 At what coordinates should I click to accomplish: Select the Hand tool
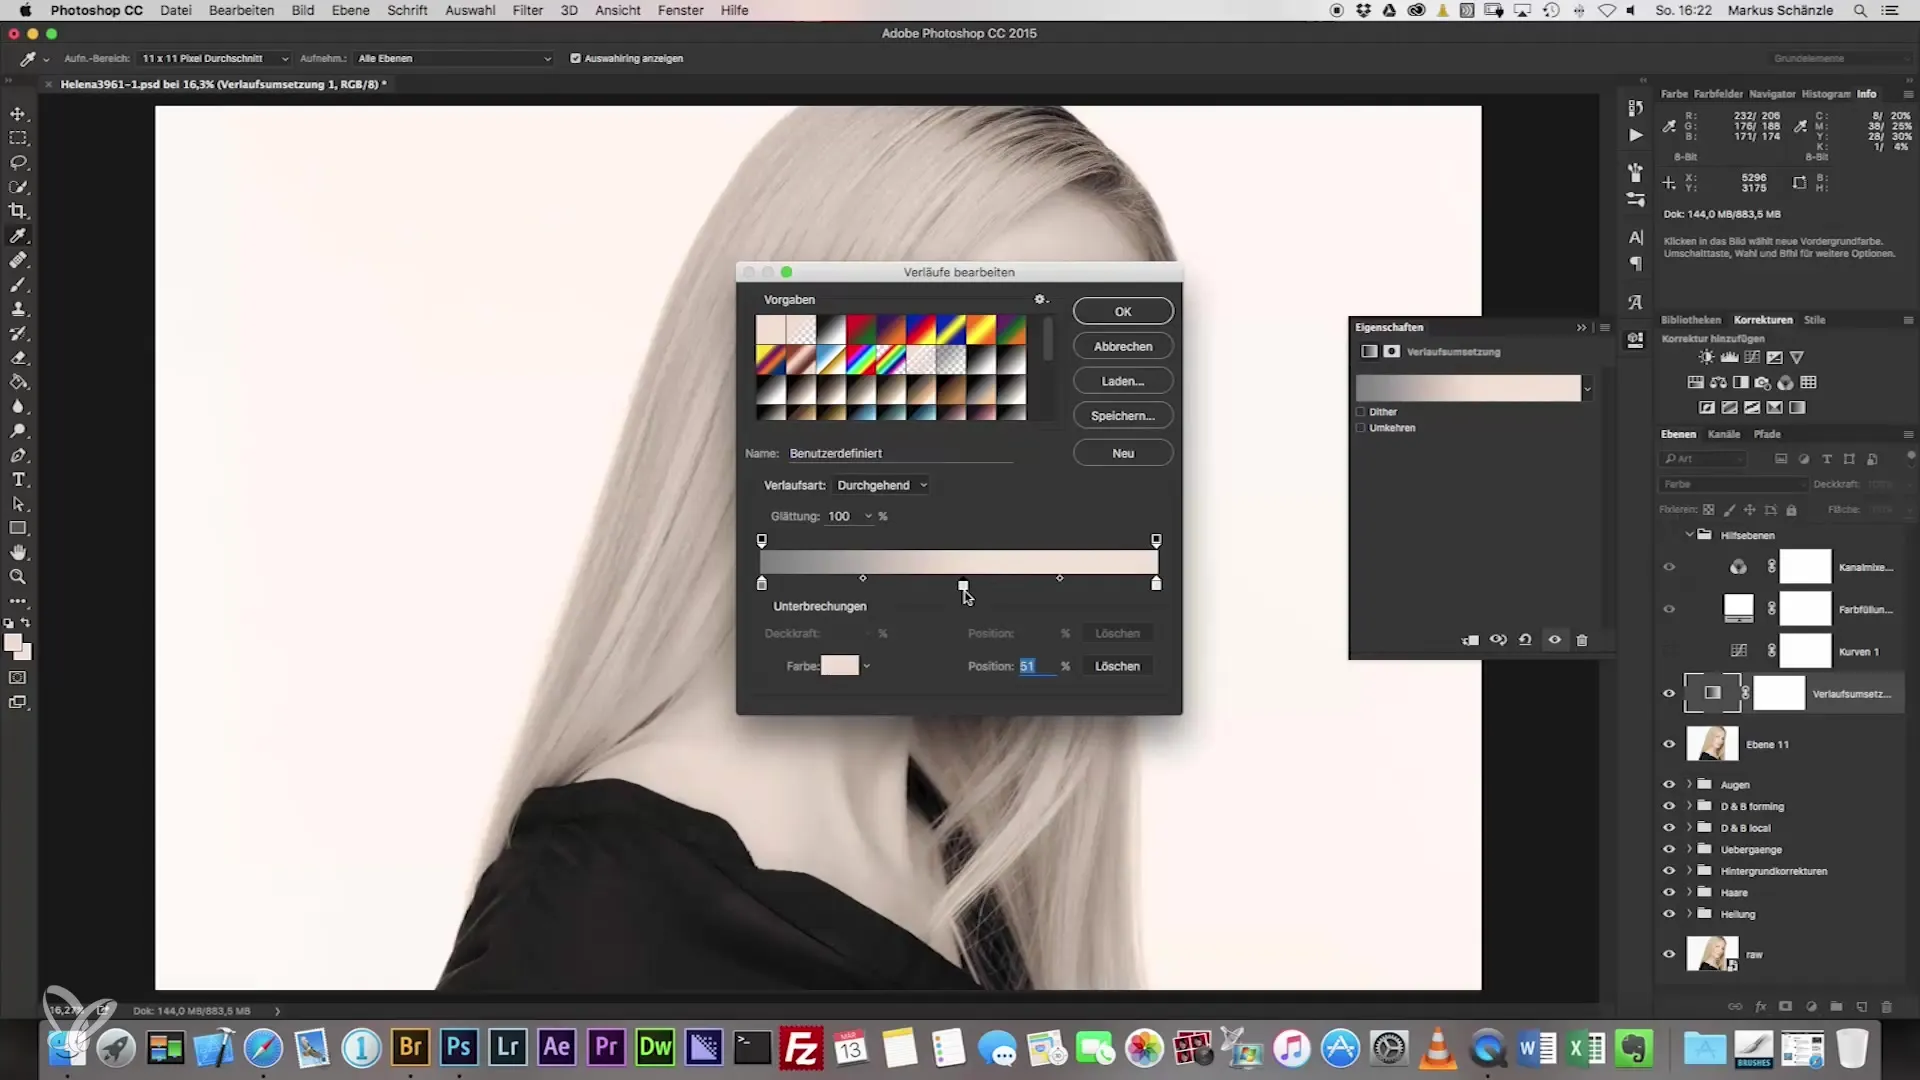(x=18, y=553)
